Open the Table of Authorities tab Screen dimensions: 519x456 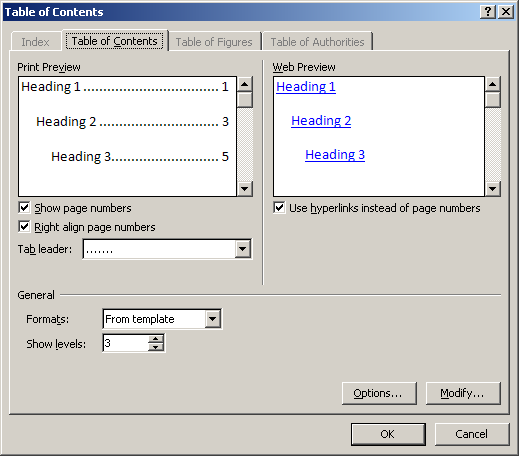pyautogui.click(x=317, y=42)
